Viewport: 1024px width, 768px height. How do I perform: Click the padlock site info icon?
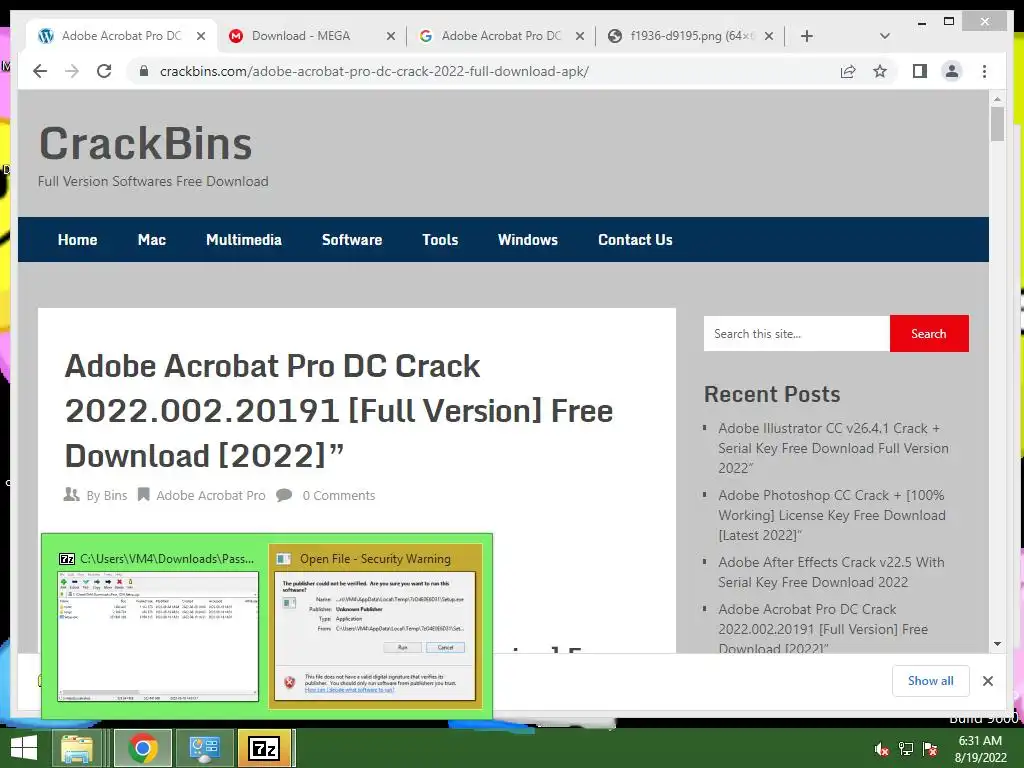click(x=144, y=71)
